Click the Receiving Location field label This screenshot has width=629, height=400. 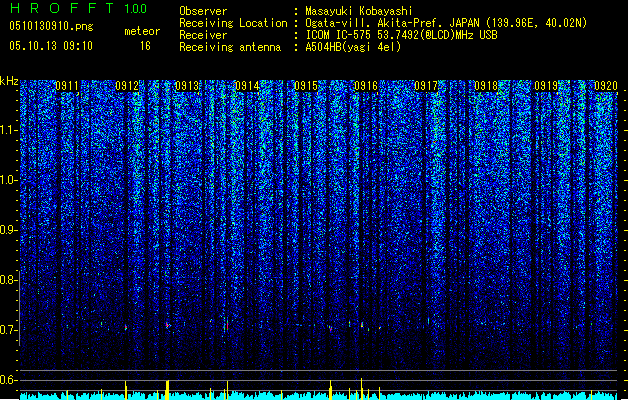(x=233, y=23)
